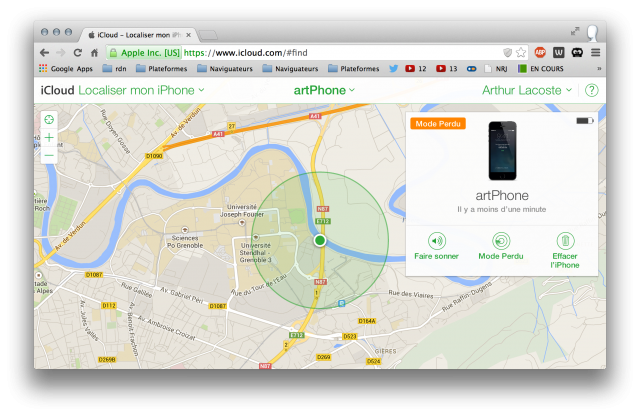Open the second Navigateurs bookmark folder

290,69
